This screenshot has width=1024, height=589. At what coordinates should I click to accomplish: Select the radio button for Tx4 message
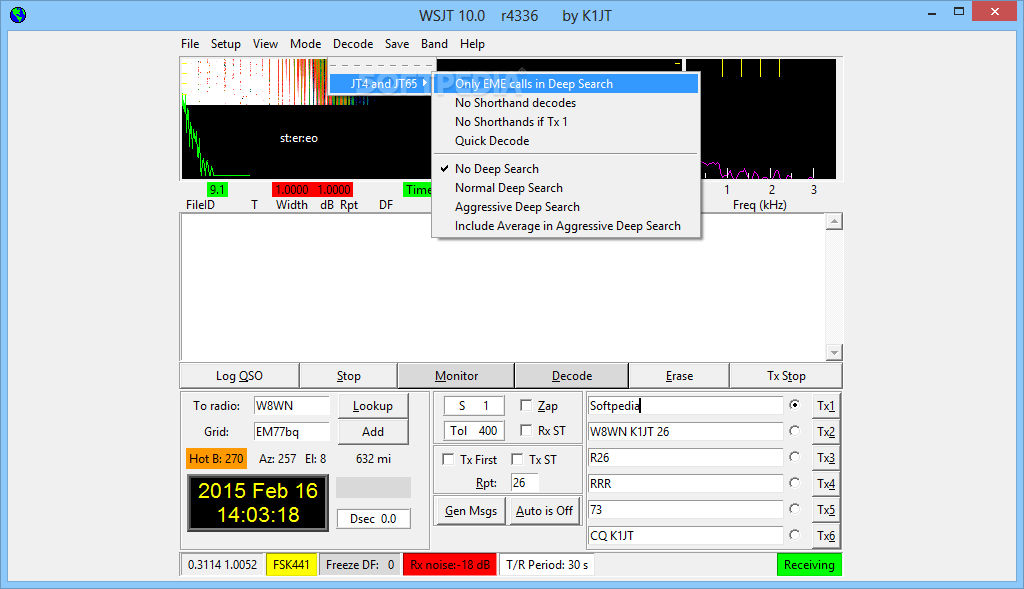(794, 483)
